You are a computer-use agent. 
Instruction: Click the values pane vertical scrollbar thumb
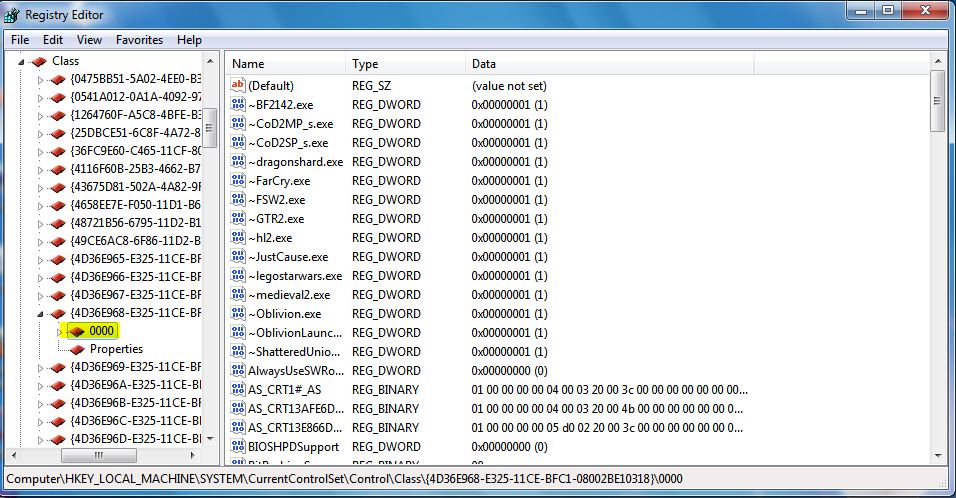pos(938,101)
